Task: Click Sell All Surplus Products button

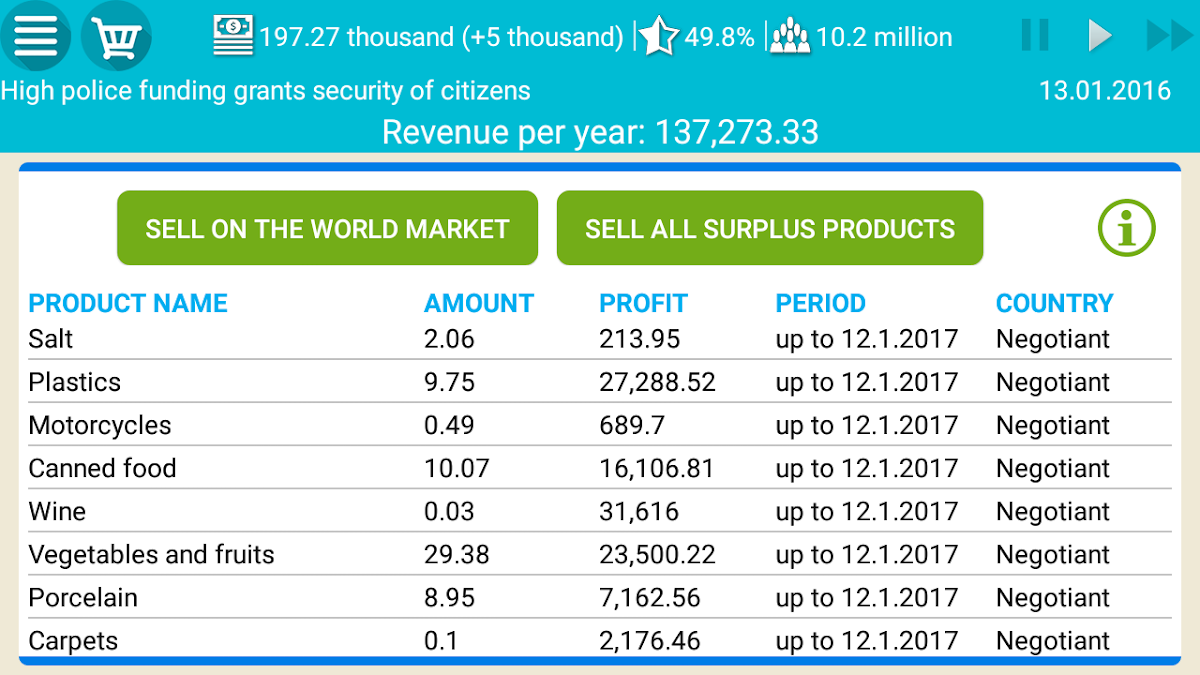Action: tap(769, 229)
